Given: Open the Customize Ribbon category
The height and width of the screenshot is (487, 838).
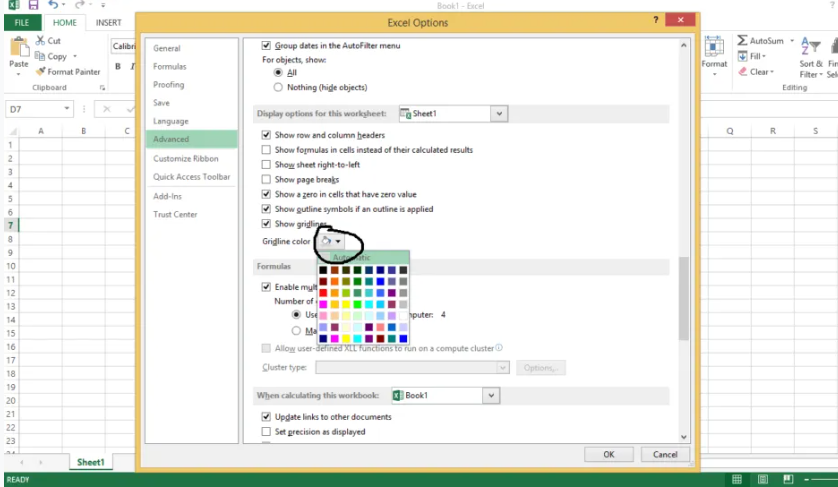Looking at the screenshot, I should (x=186, y=159).
